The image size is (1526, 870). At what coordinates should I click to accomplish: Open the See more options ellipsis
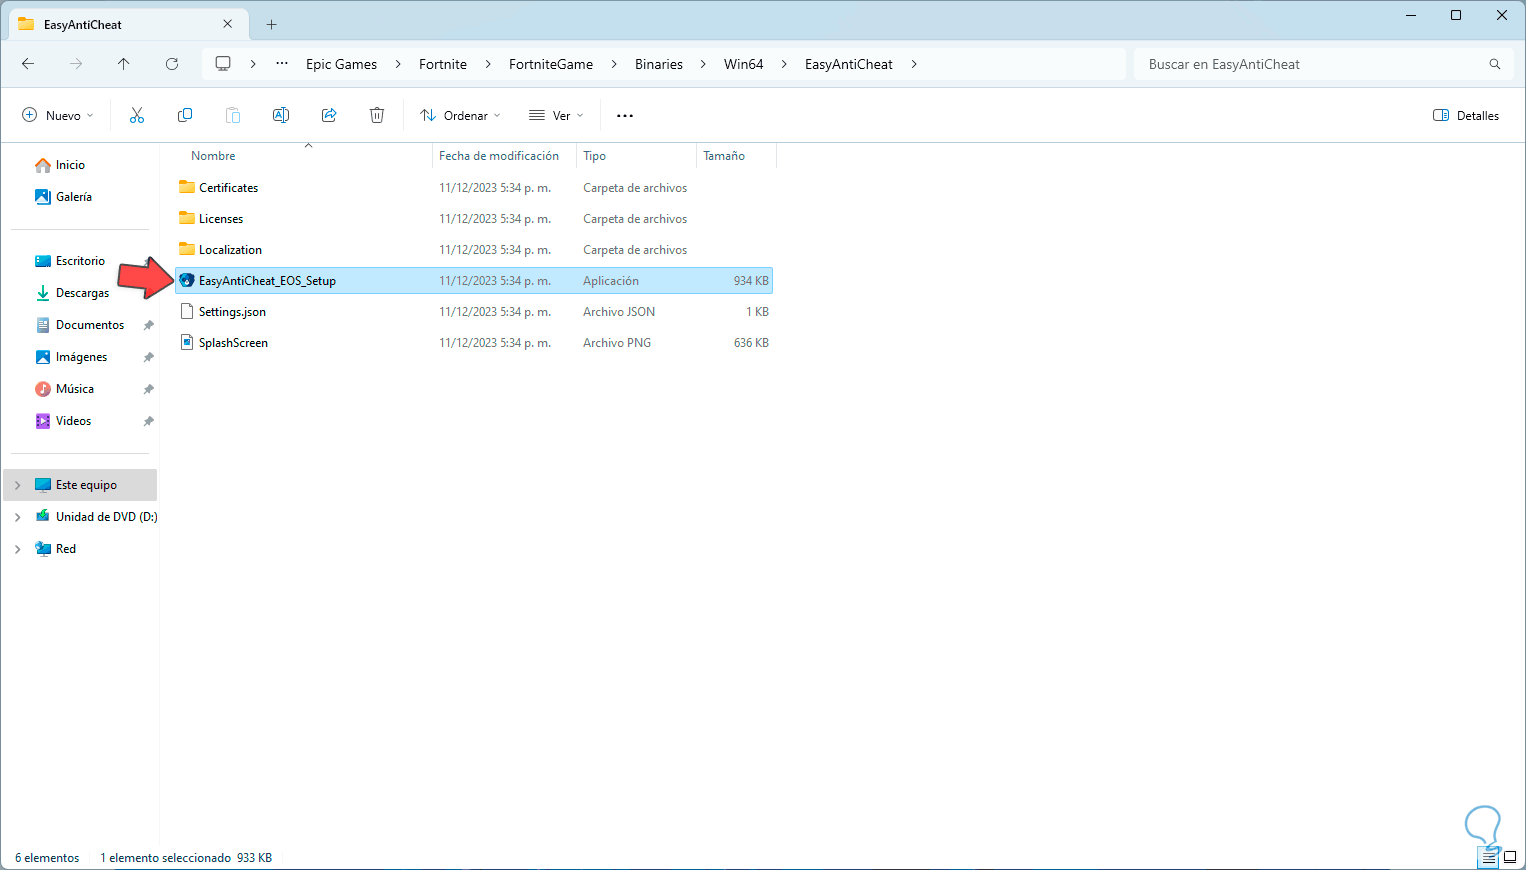tap(625, 116)
